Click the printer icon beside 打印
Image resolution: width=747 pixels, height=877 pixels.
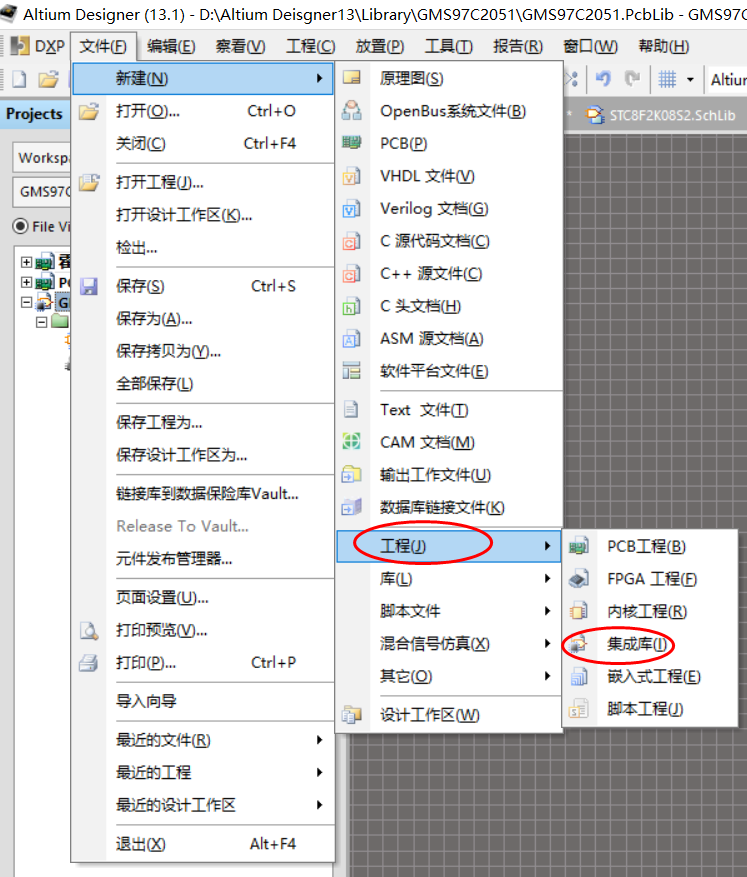pyautogui.click(x=89, y=663)
